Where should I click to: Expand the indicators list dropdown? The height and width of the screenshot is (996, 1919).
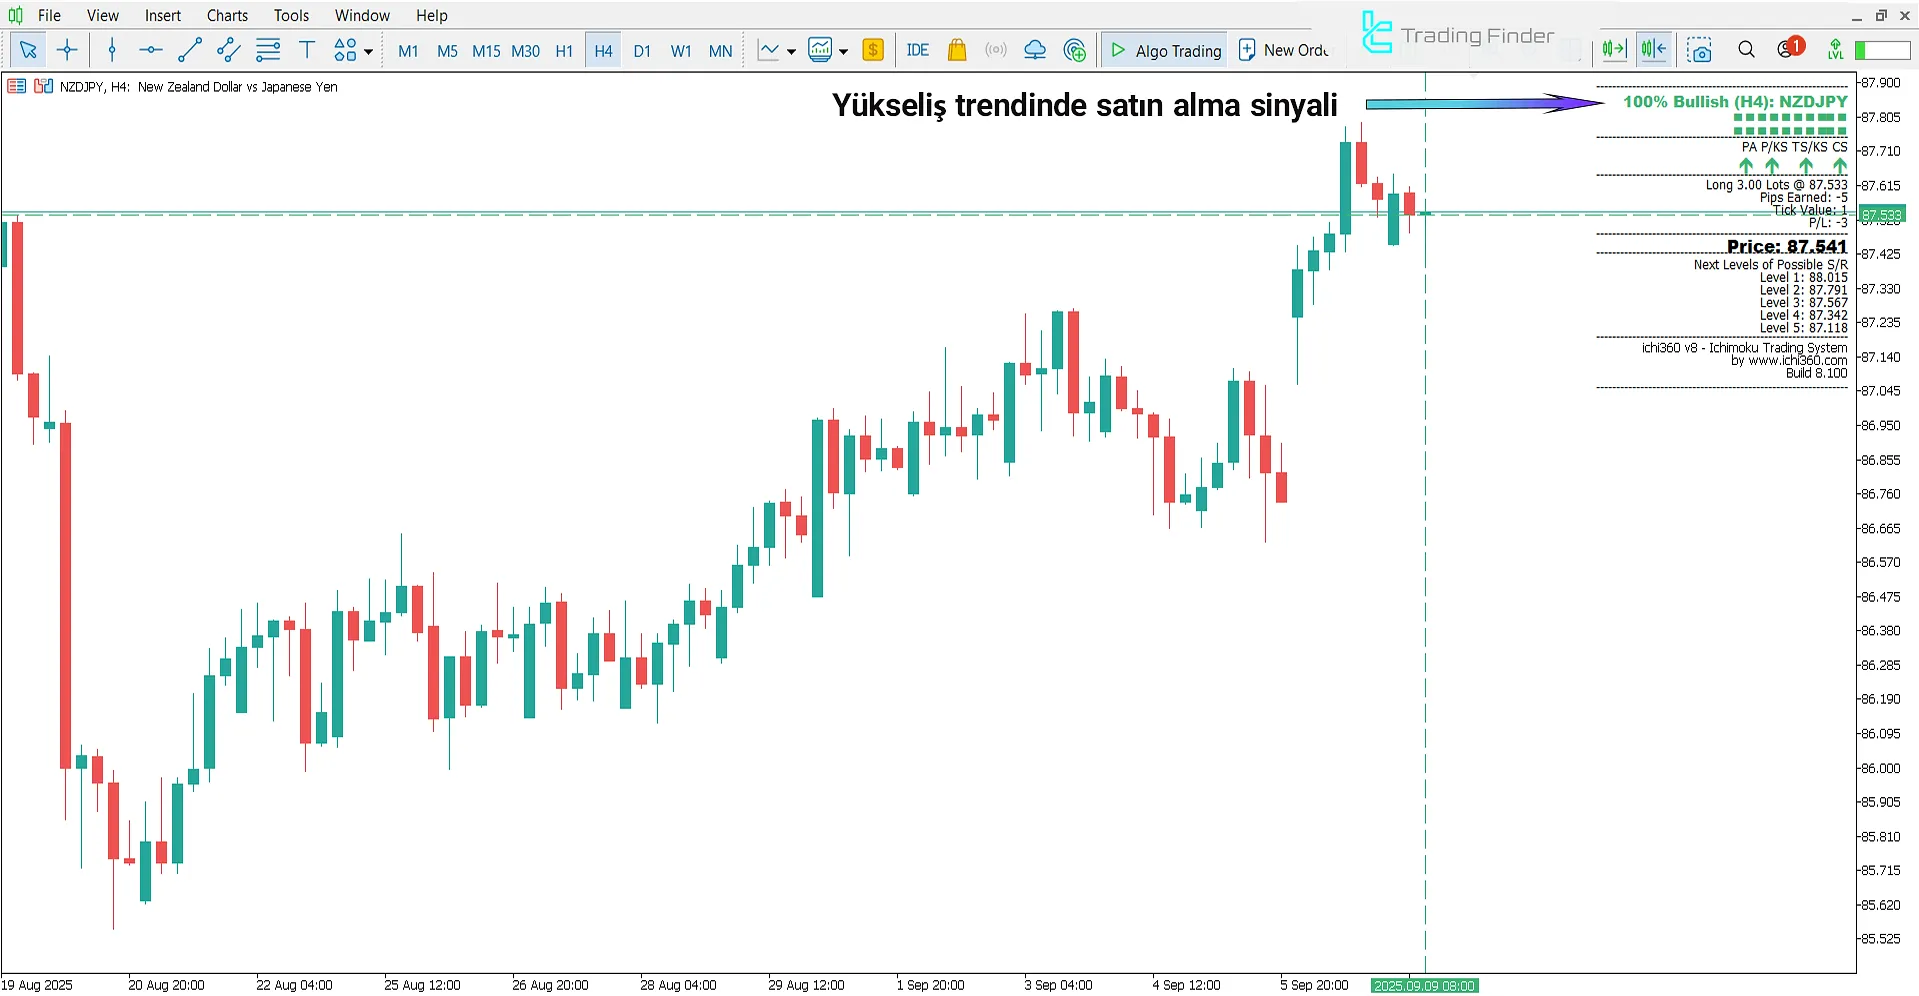point(844,51)
